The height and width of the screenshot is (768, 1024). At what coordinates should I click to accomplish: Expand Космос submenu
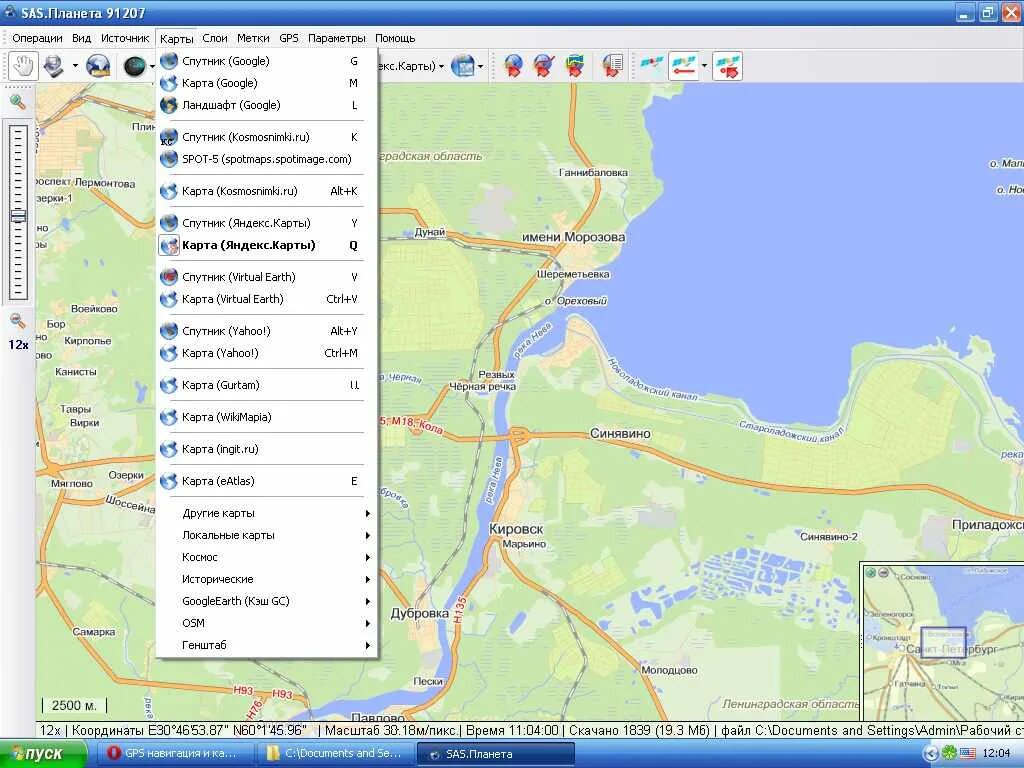(266, 558)
